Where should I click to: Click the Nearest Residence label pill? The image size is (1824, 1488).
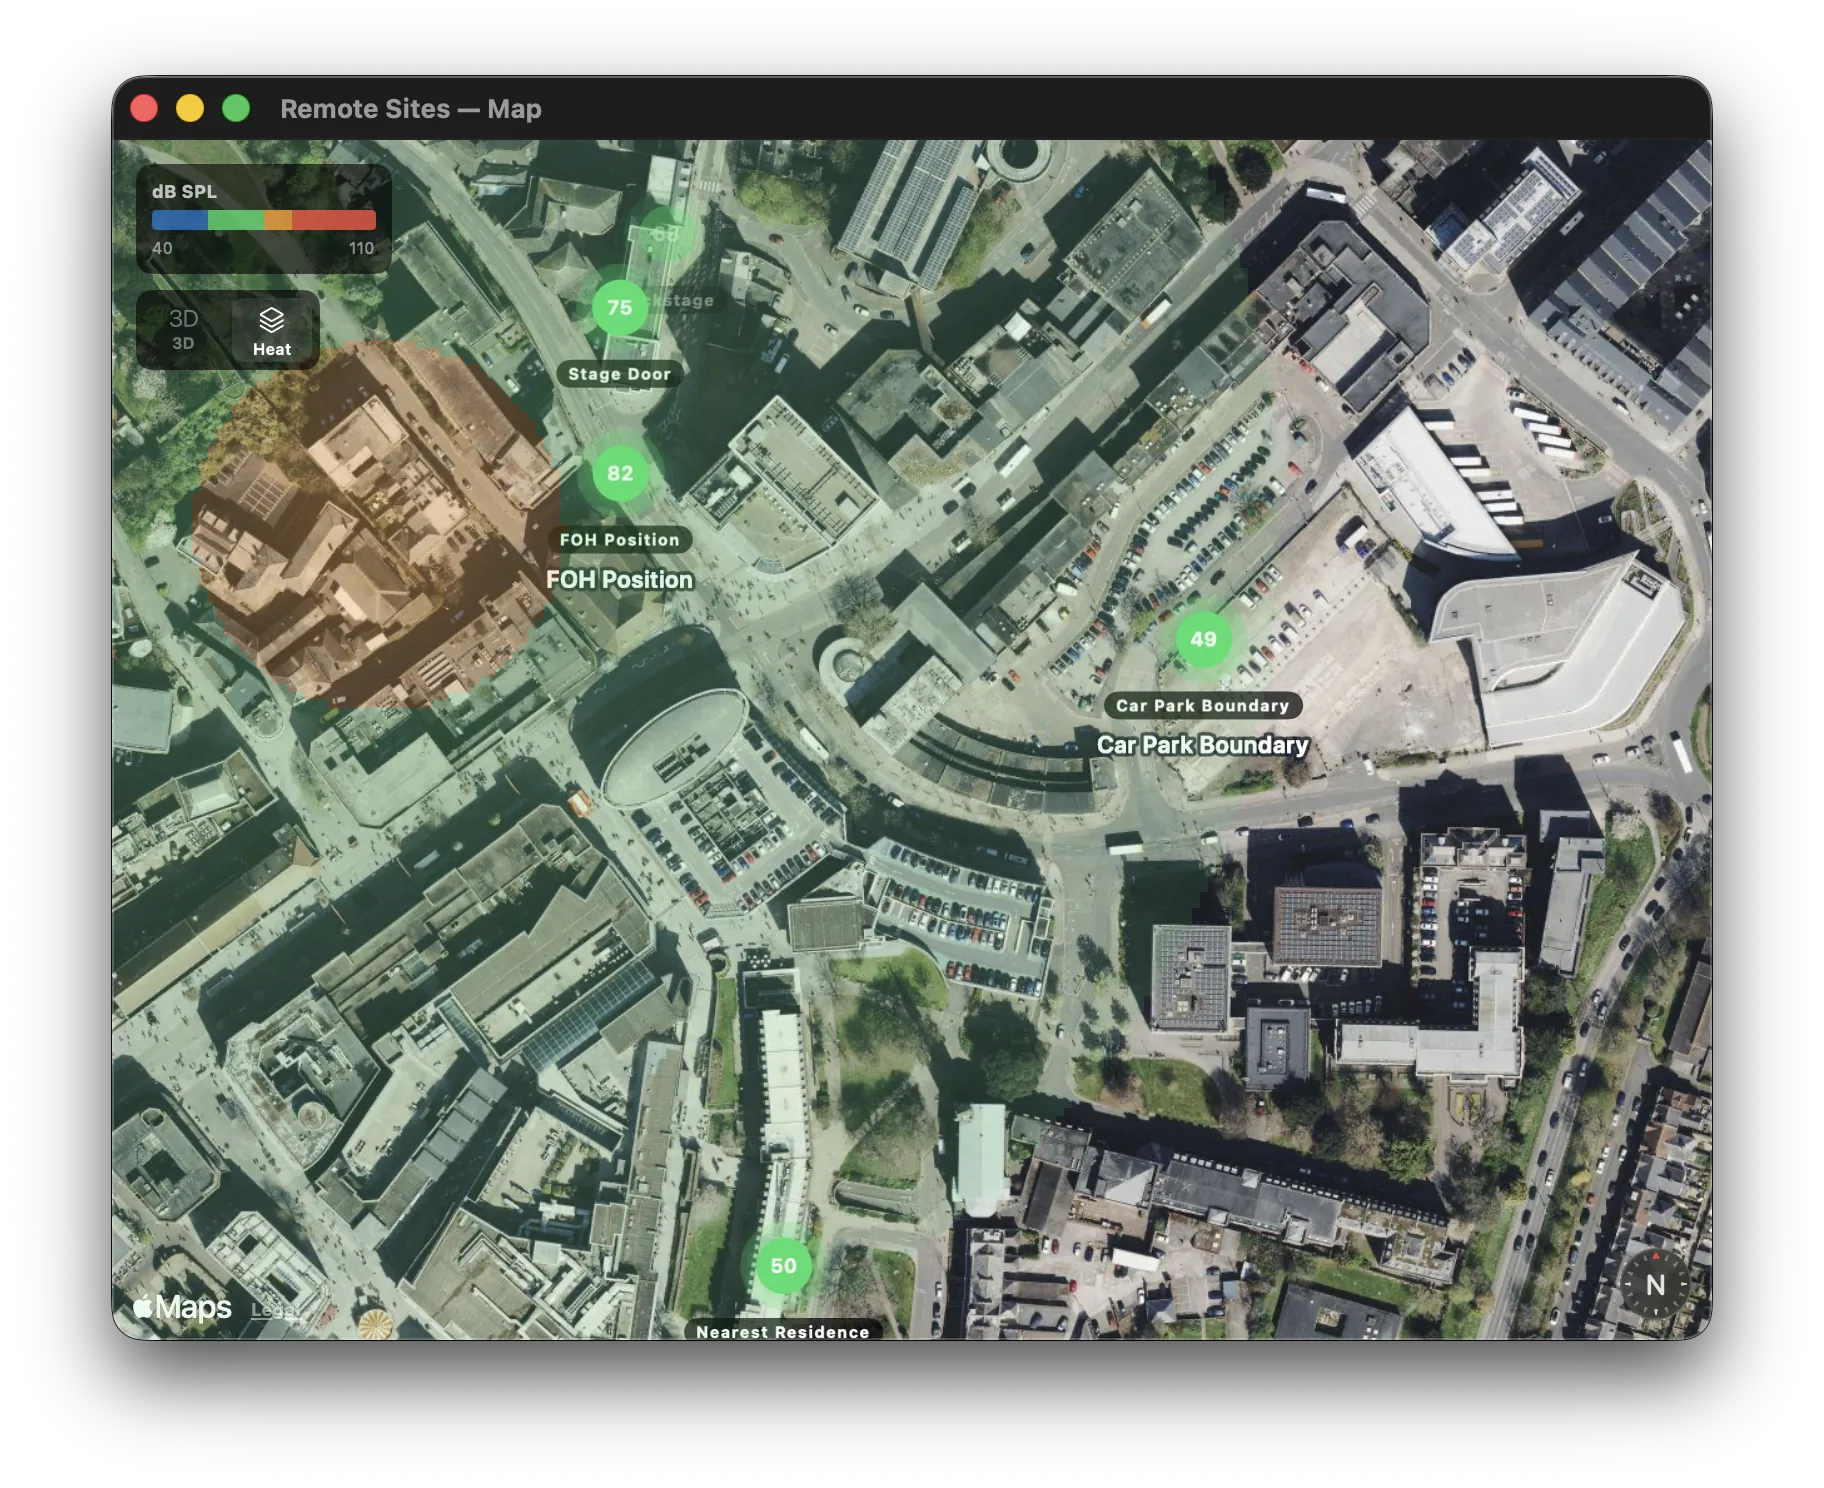783,1331
